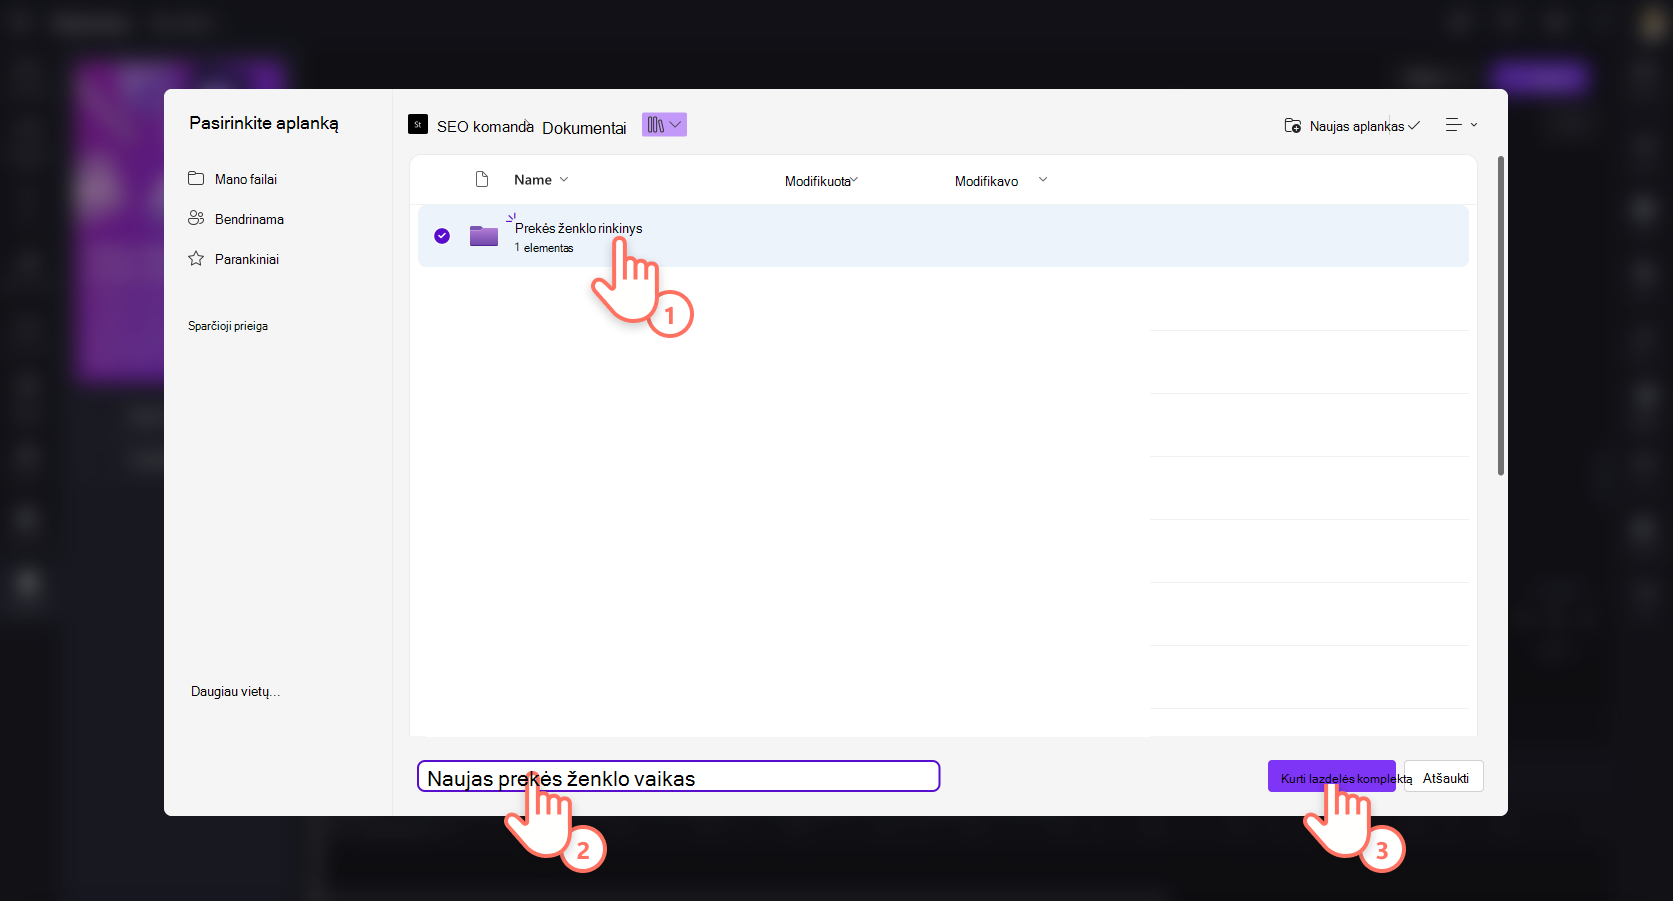Image resolution: width=1673 pixels, height=901 pixels.
Task: Open the view options list menu
Action: [1461, 125]
